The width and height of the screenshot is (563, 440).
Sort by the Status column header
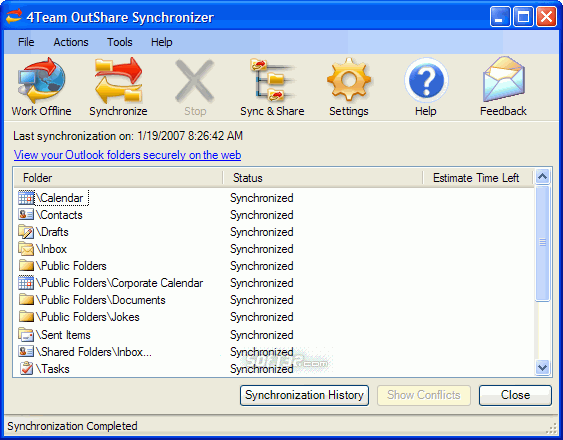[323, 178]
